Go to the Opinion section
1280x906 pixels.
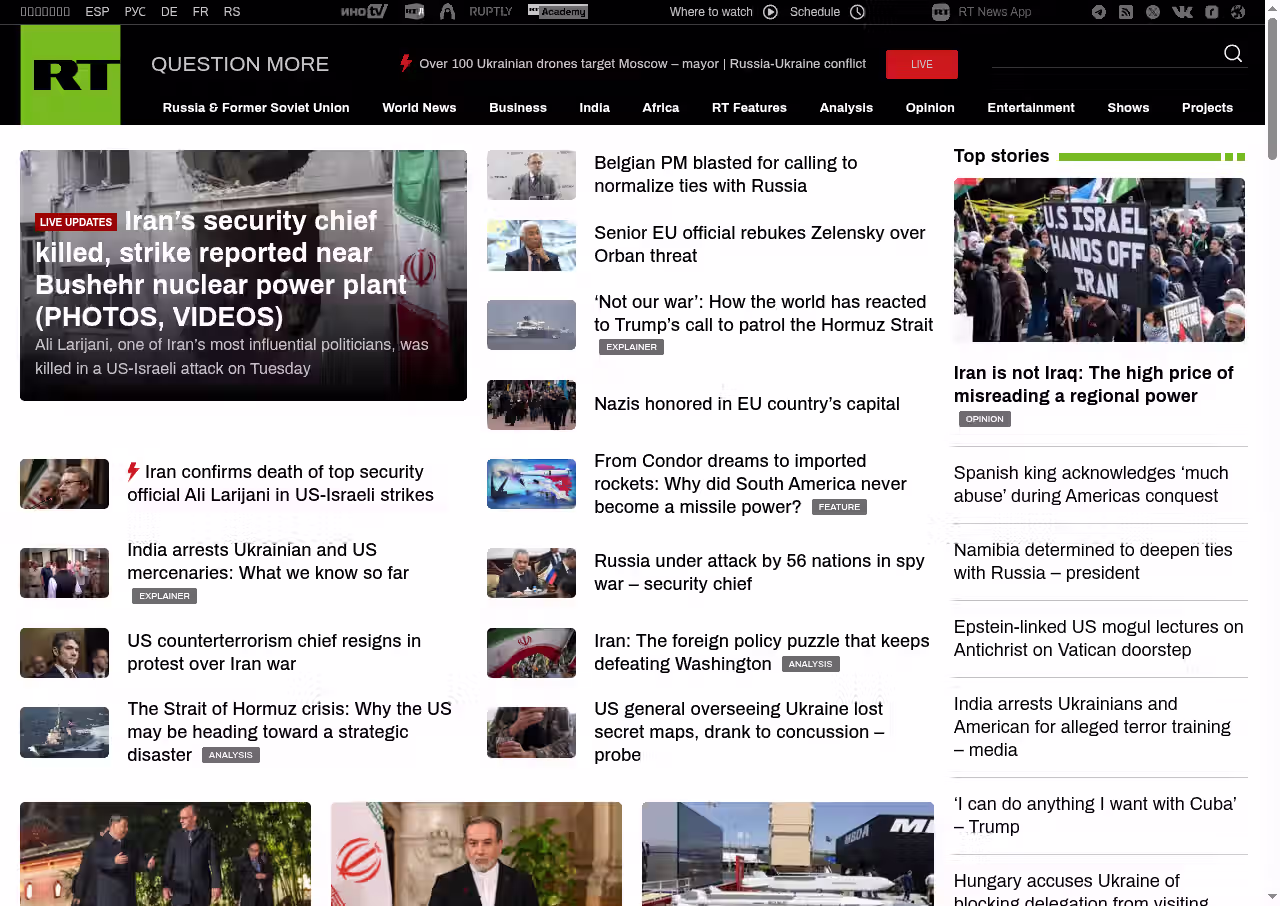point(929,108)
